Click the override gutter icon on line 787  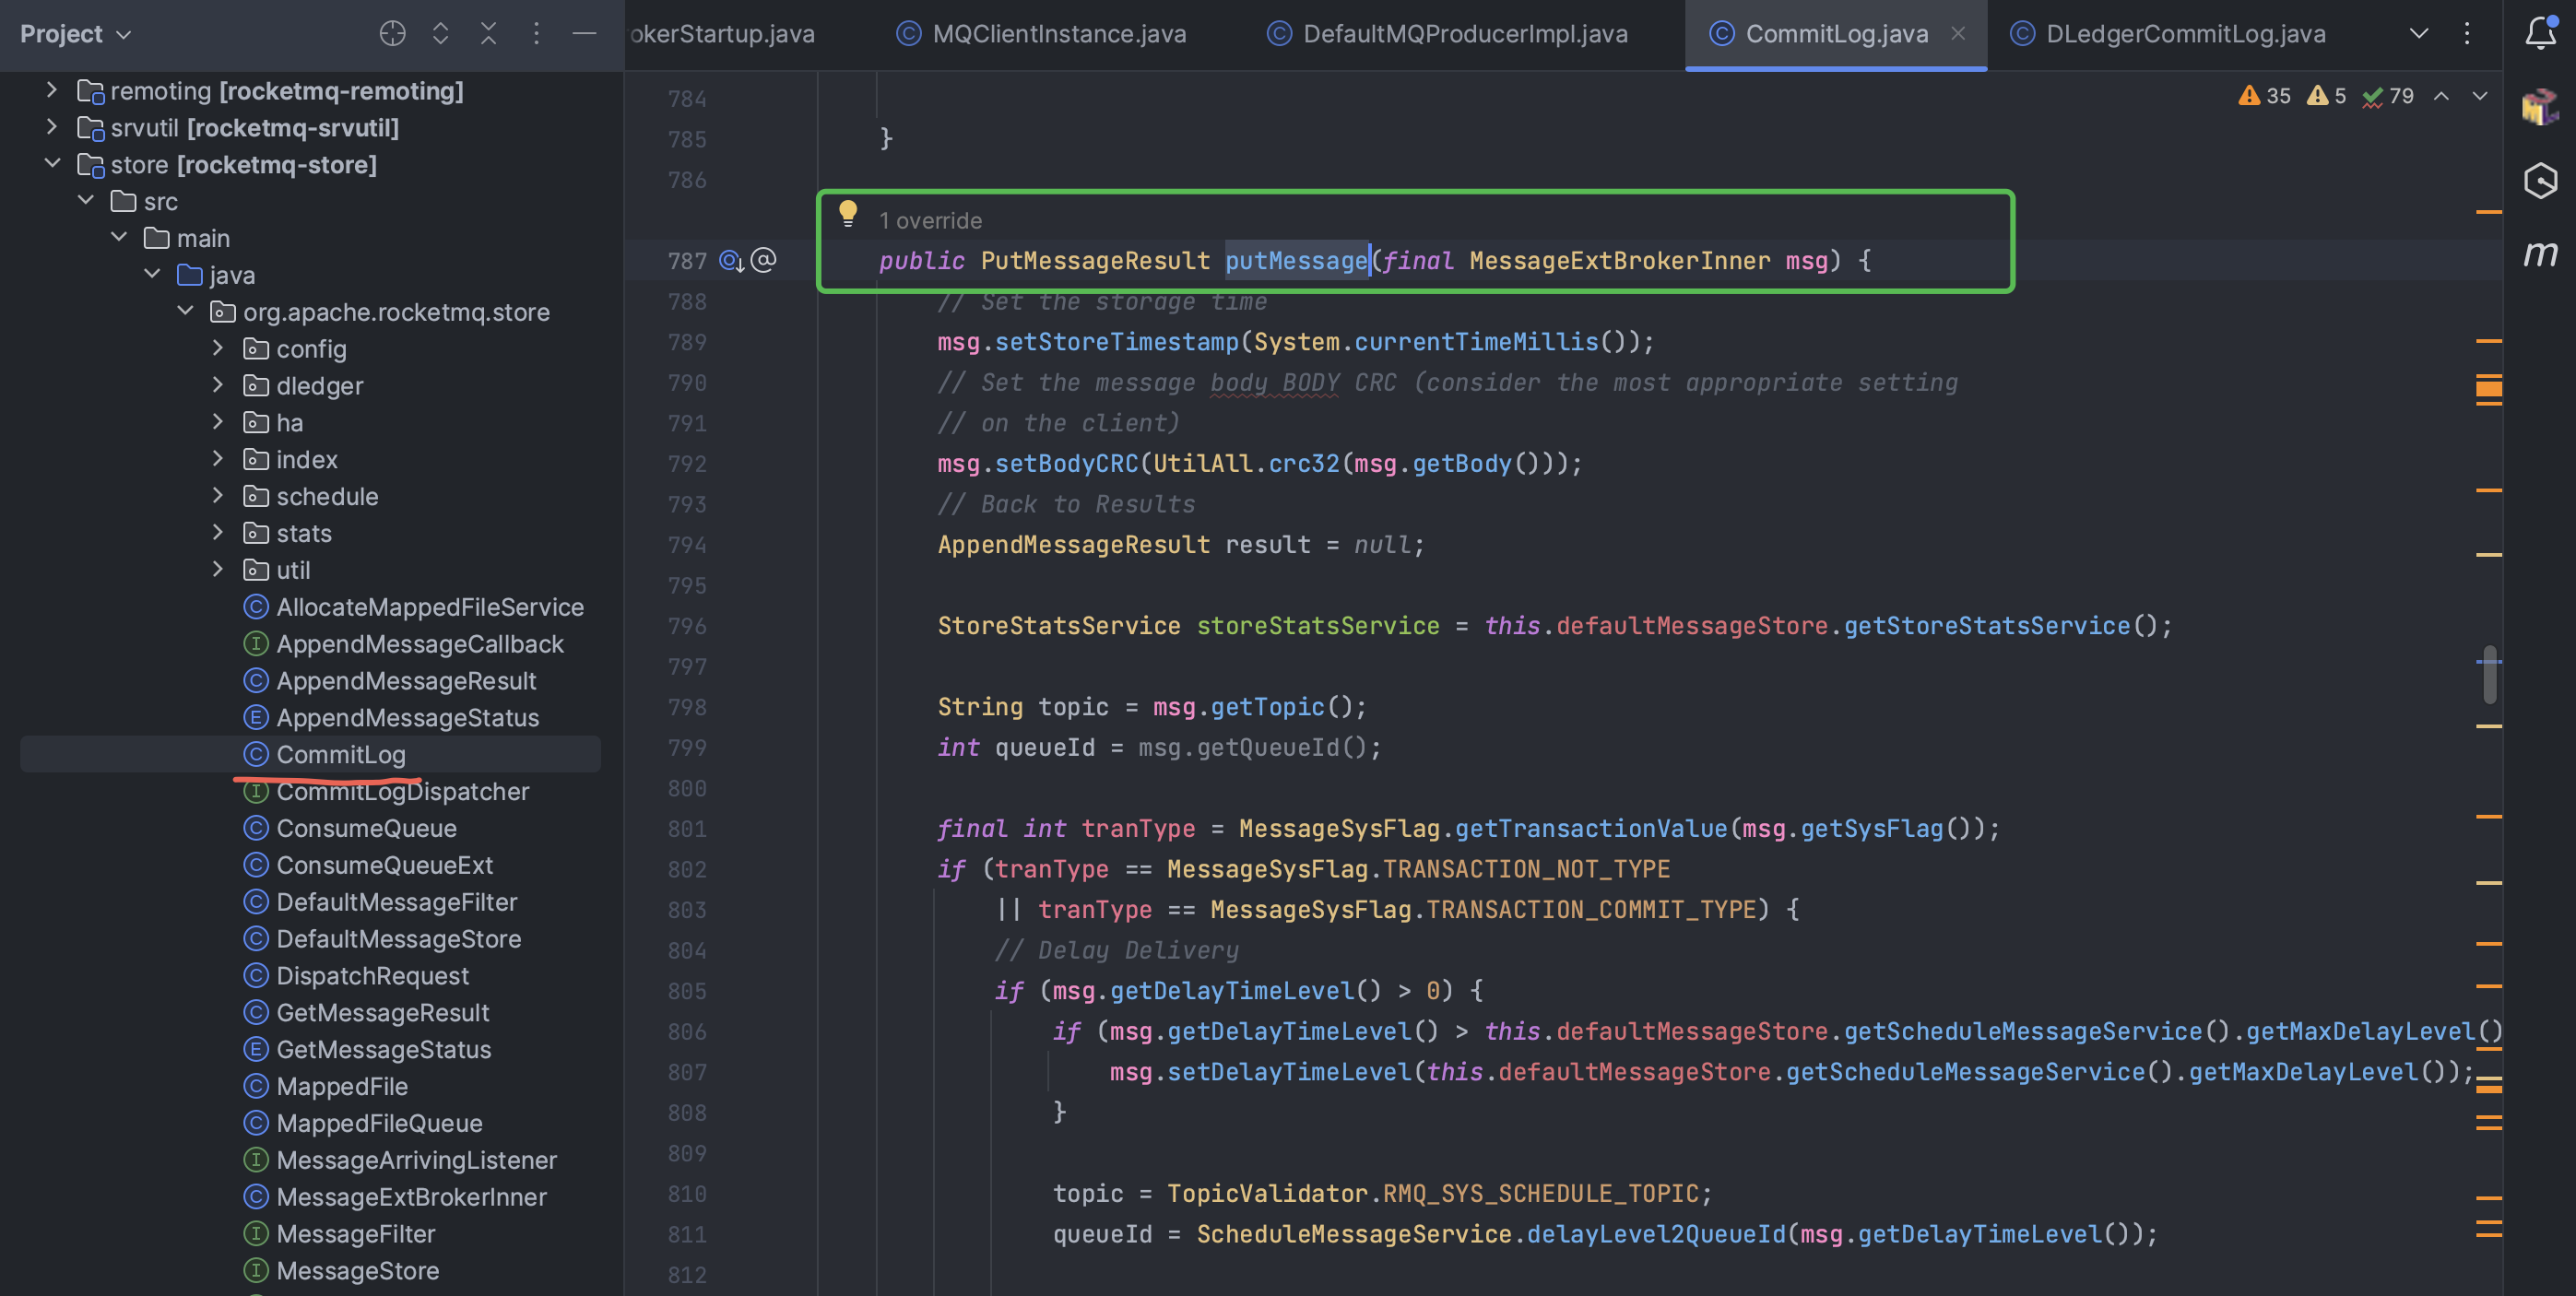pos(731,261)
